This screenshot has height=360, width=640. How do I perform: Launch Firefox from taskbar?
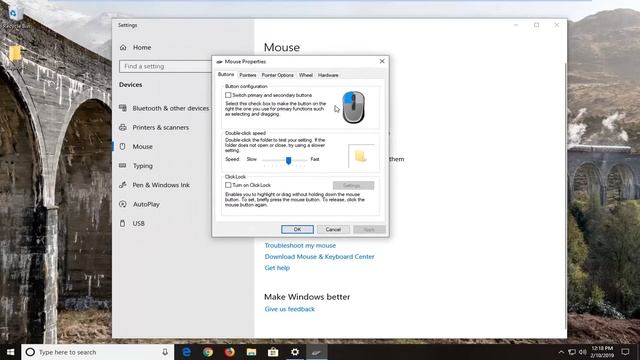(229, 352)
